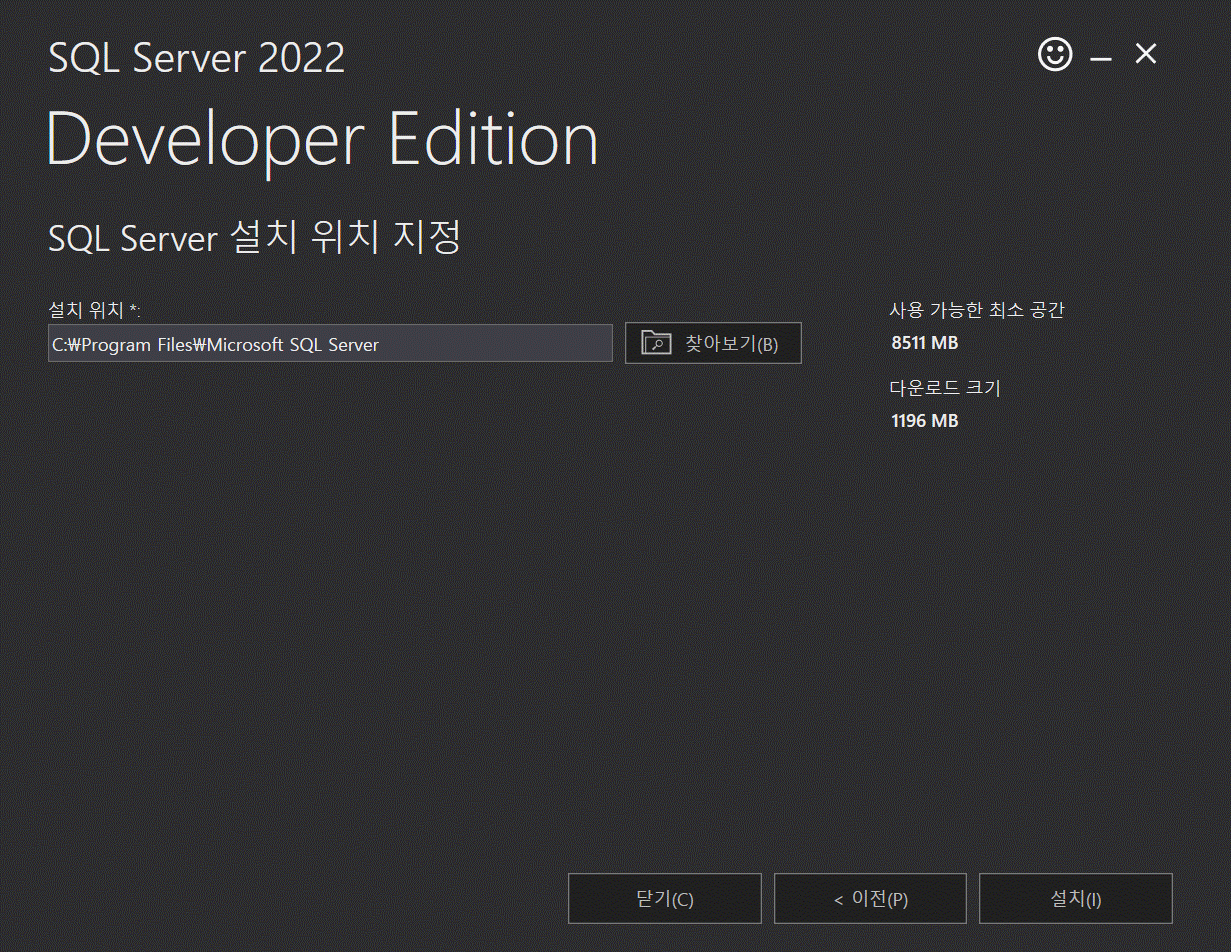The height and width of the screenshot is (952, 1231).
Task: Click the 찾아보기(B) browse button
Action: point(713,343)
